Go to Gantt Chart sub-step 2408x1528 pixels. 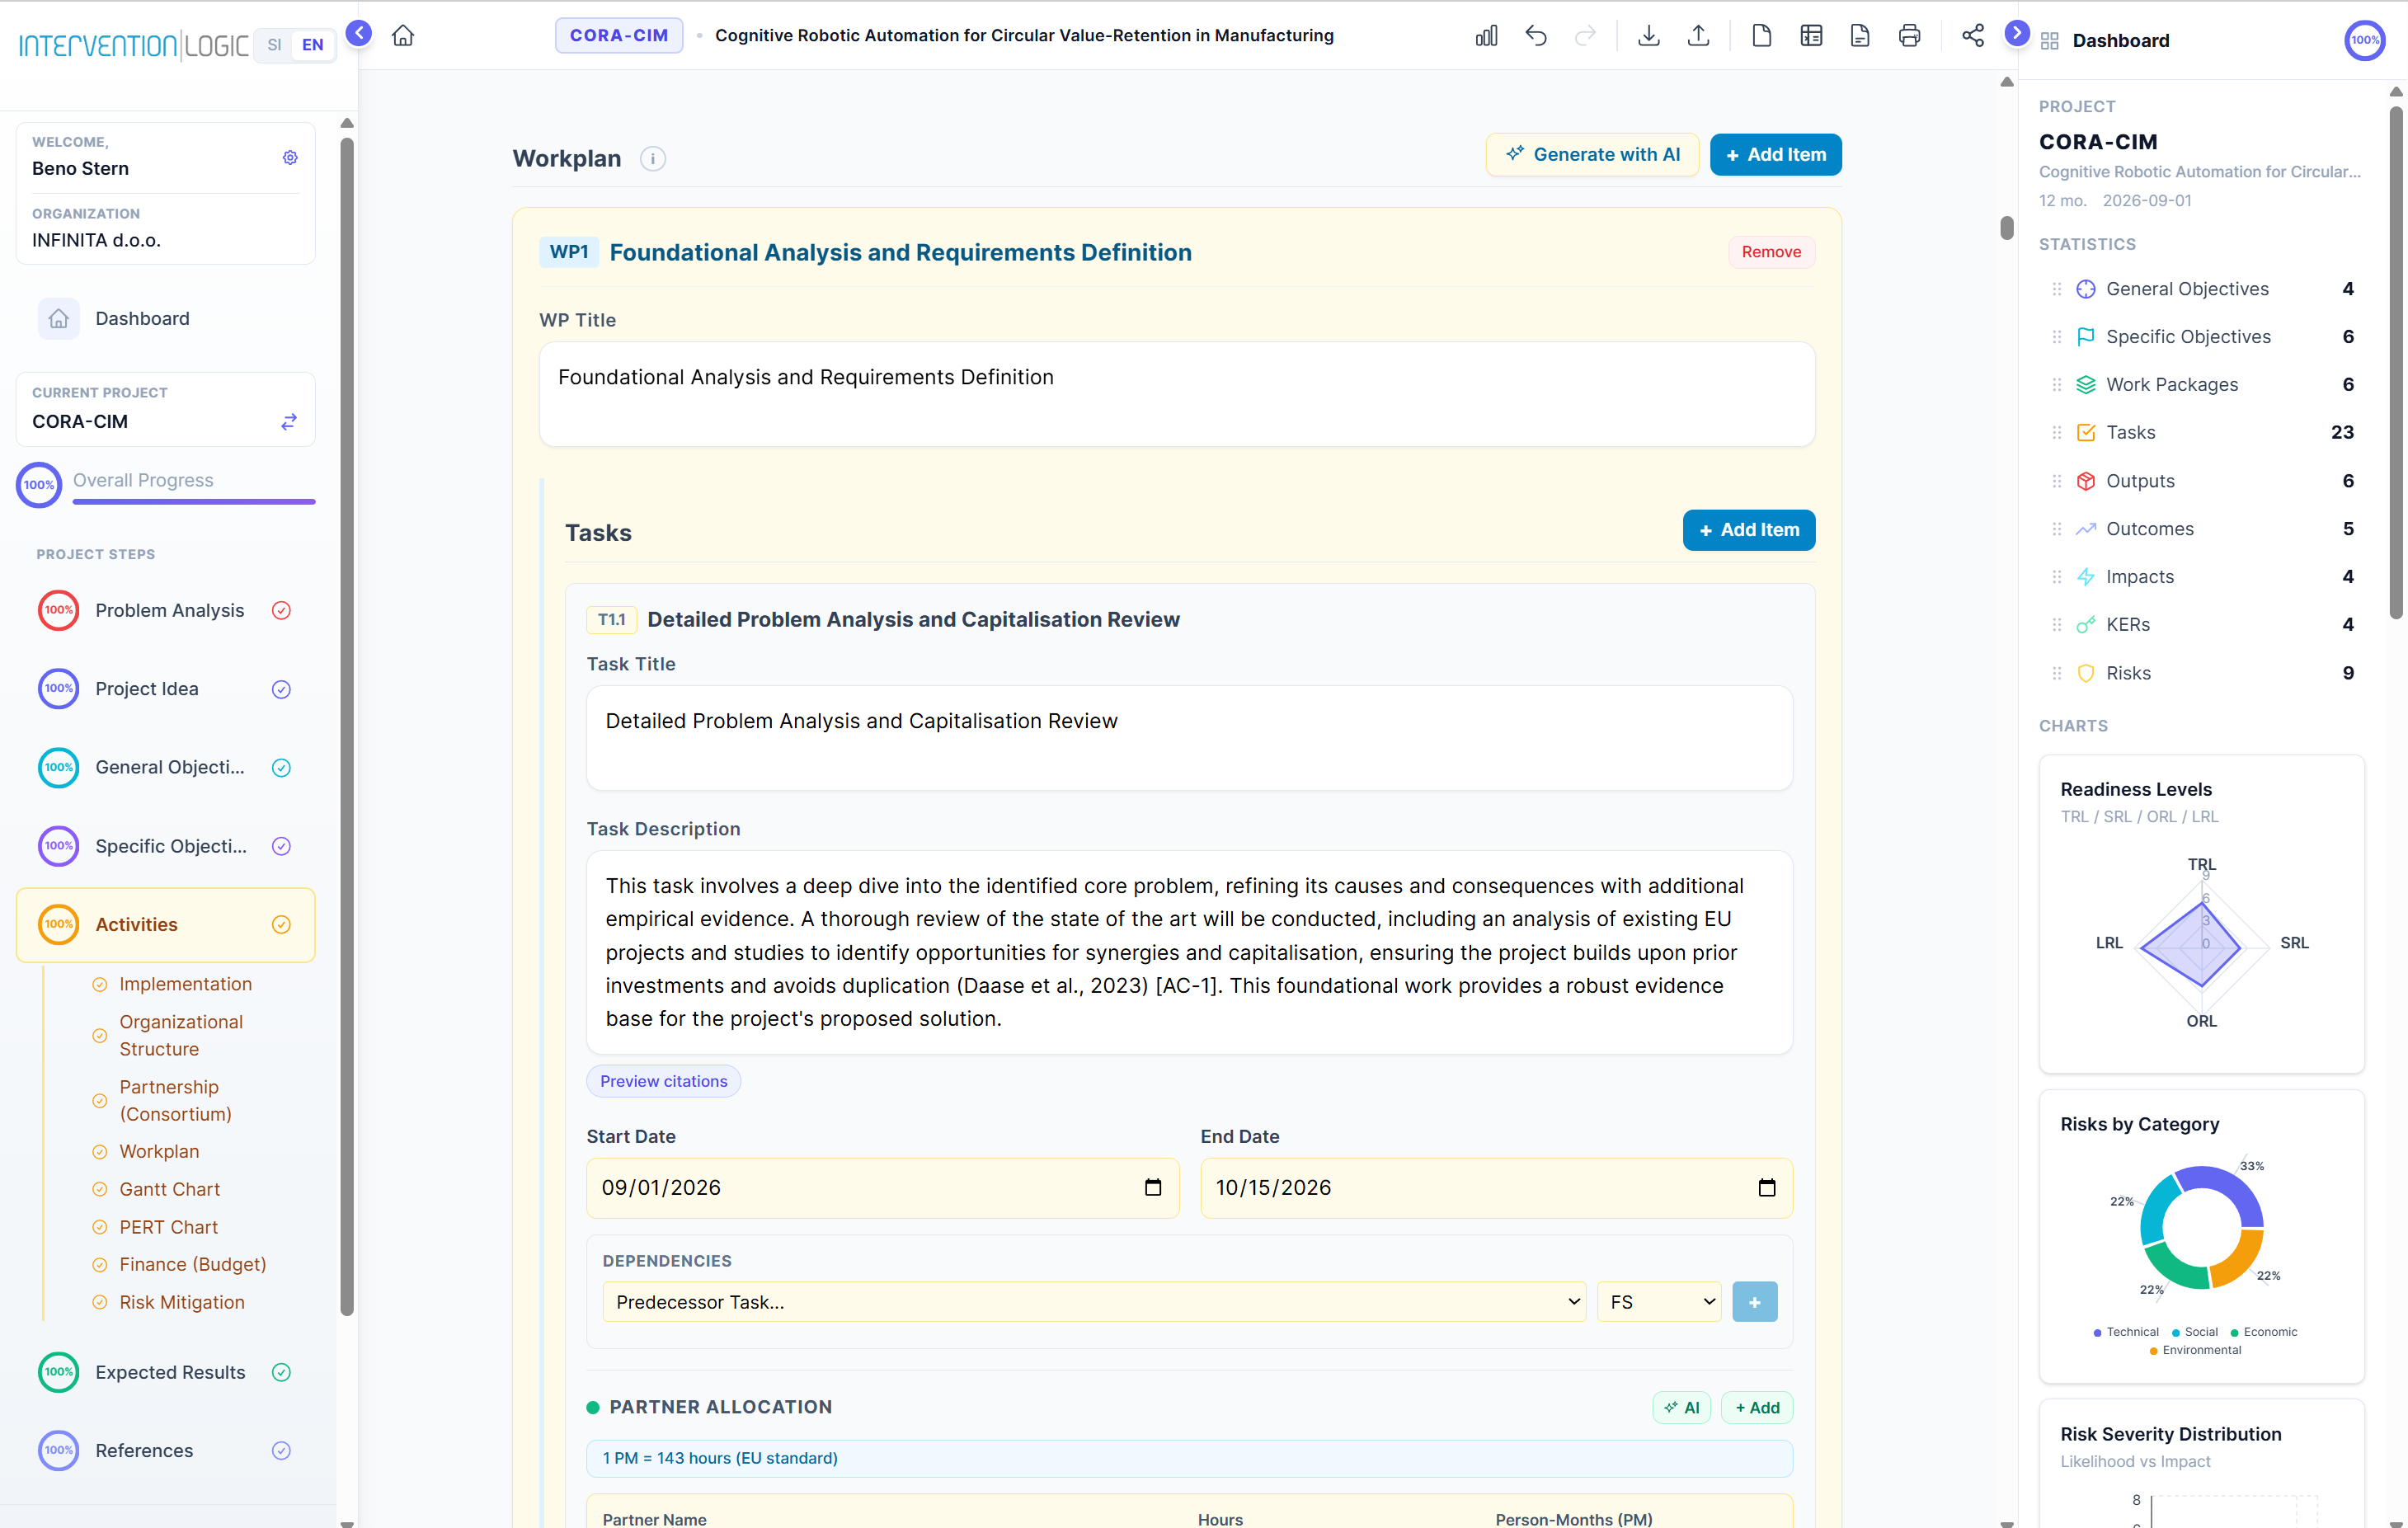point(170,1189)
